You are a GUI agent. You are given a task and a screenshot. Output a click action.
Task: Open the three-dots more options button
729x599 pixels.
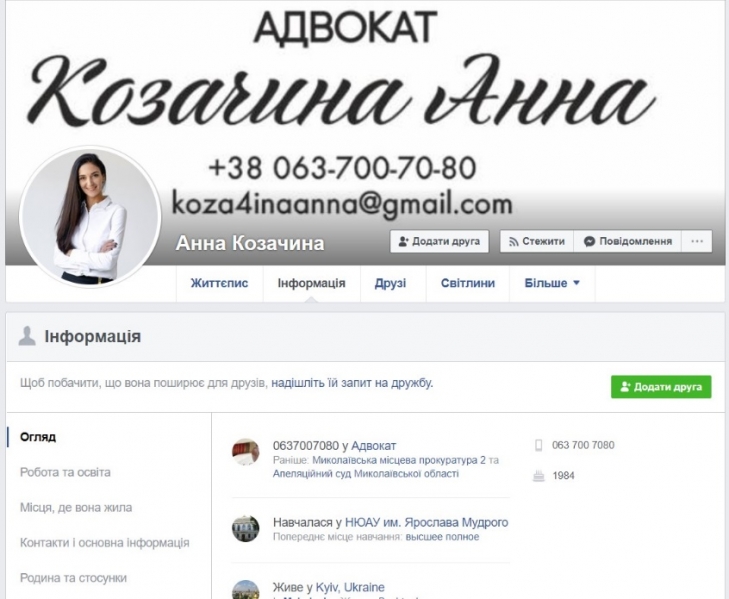tap(696, 241)
